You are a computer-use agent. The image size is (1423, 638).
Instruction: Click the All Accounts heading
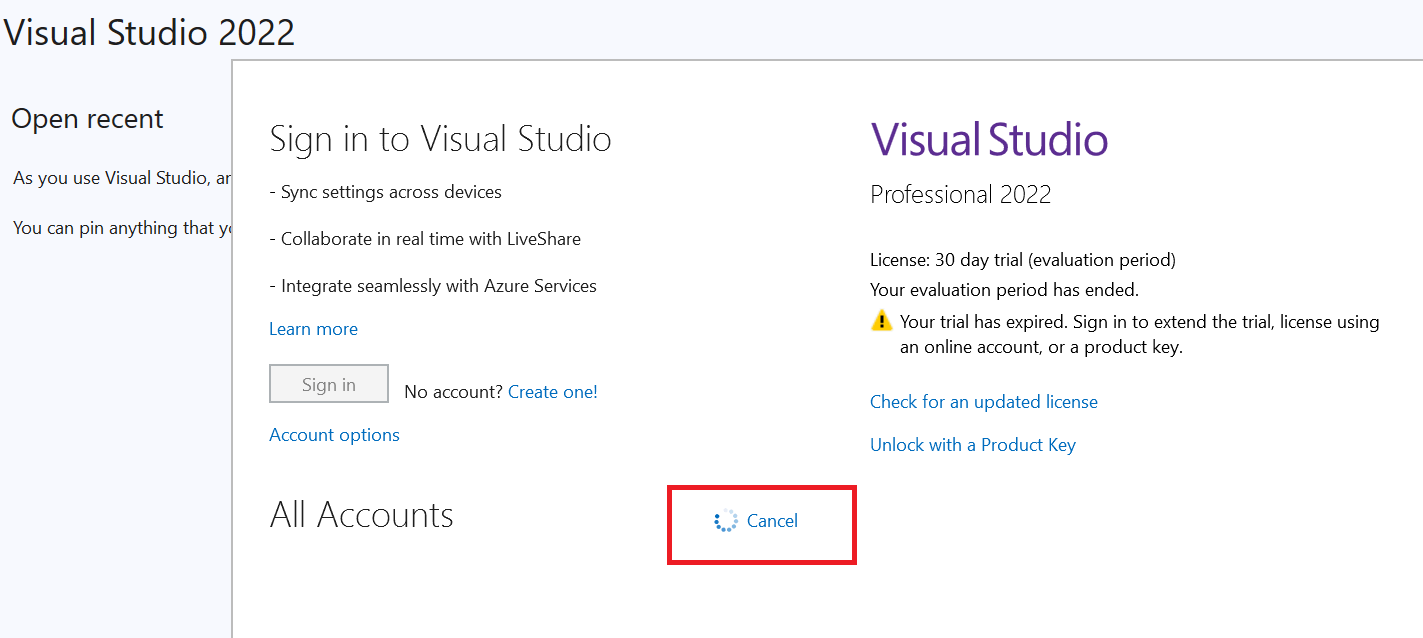pos(362,515)
